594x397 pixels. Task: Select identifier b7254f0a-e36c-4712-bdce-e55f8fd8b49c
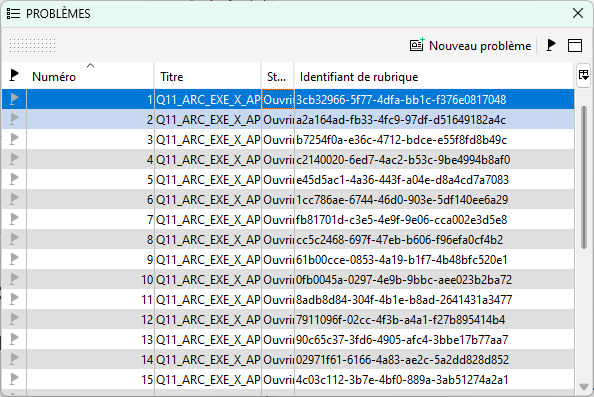(402, 140)
